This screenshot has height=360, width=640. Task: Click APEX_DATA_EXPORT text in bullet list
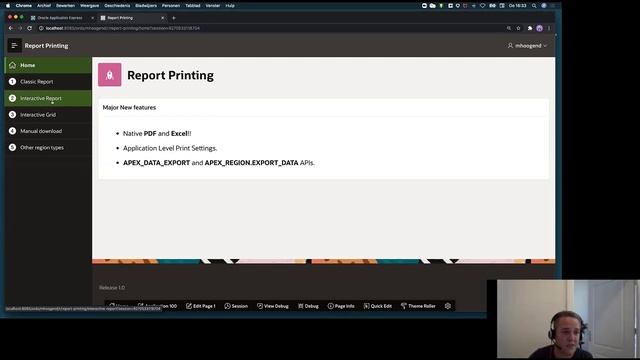click(156, 162)
